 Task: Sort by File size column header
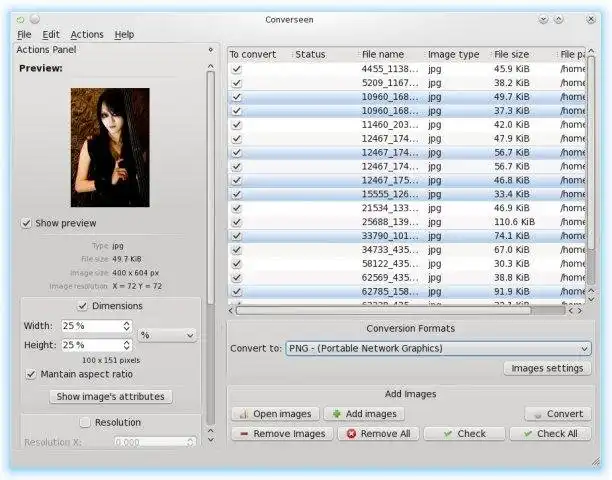click(524, 54)
